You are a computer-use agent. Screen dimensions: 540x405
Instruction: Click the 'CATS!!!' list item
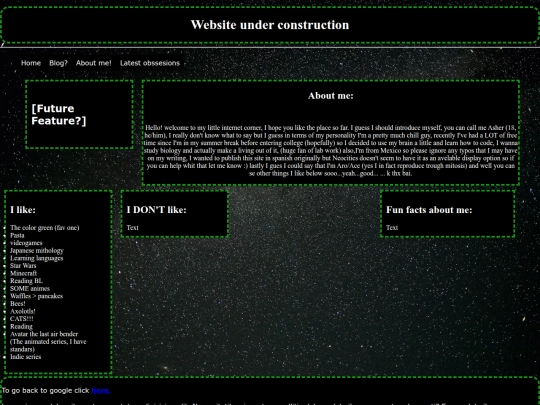[22, 319]
